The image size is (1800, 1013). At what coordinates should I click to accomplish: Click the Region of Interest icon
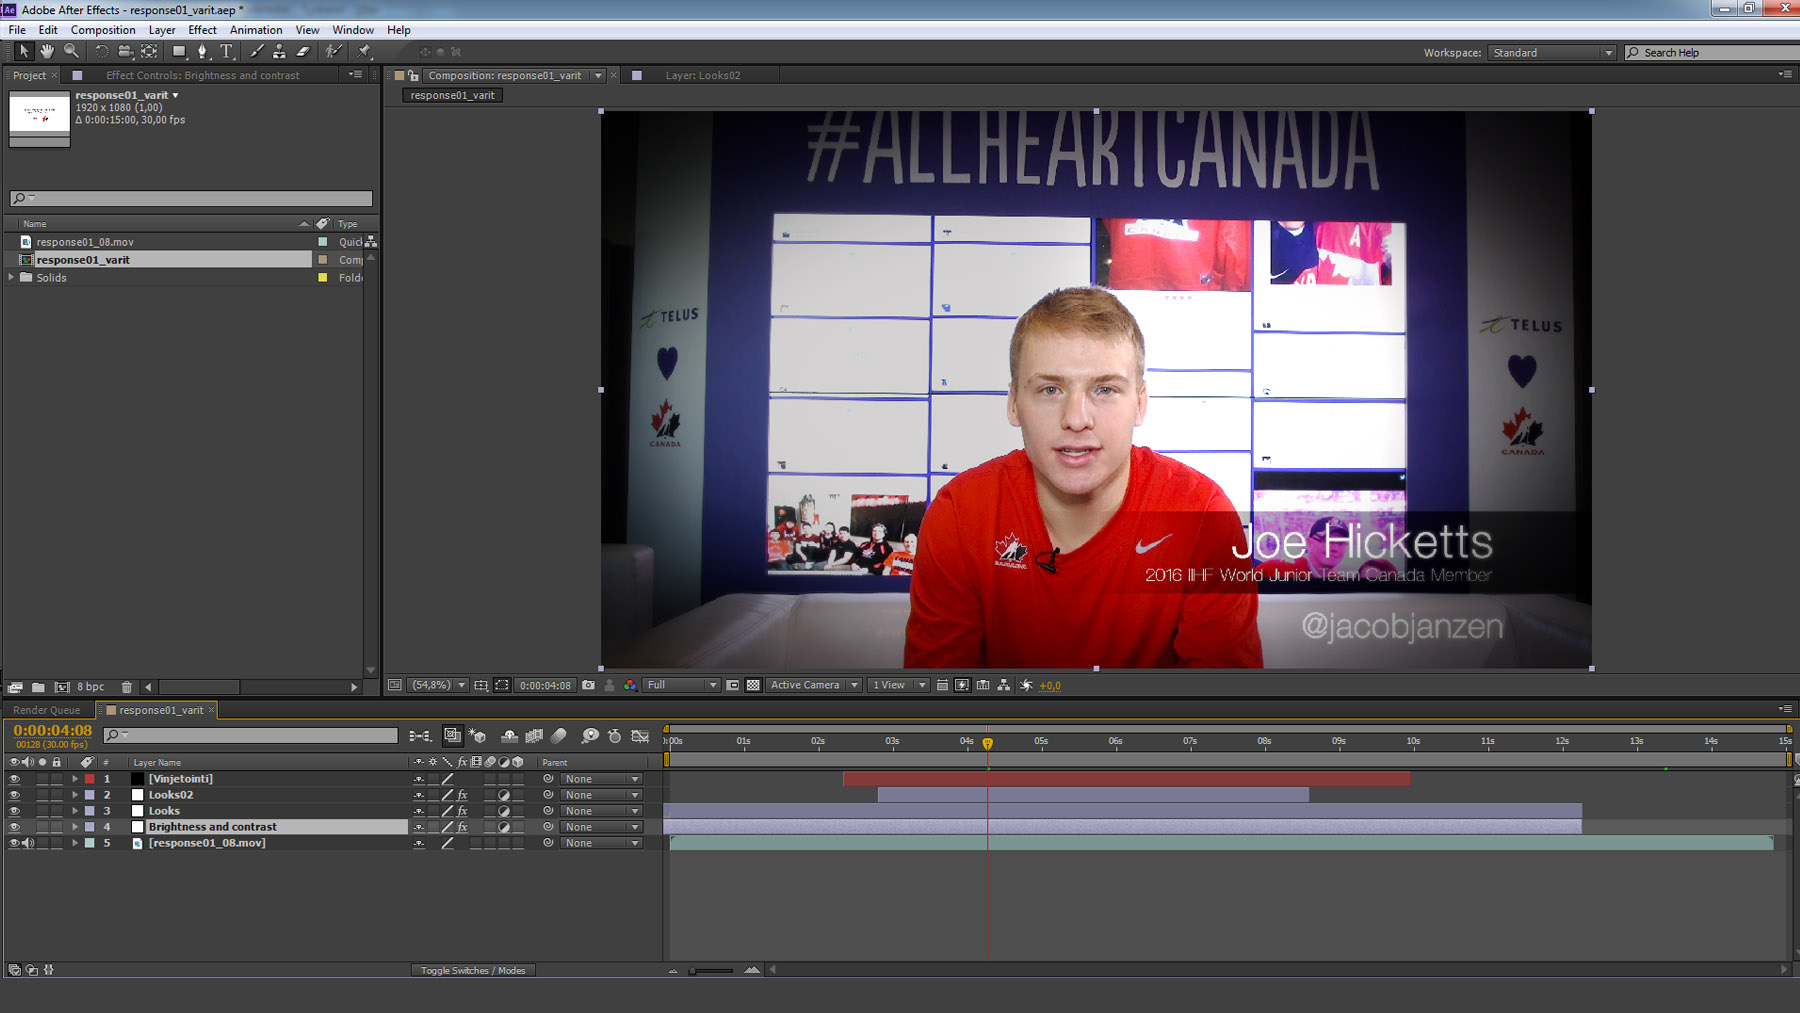[x=732, y=685]
